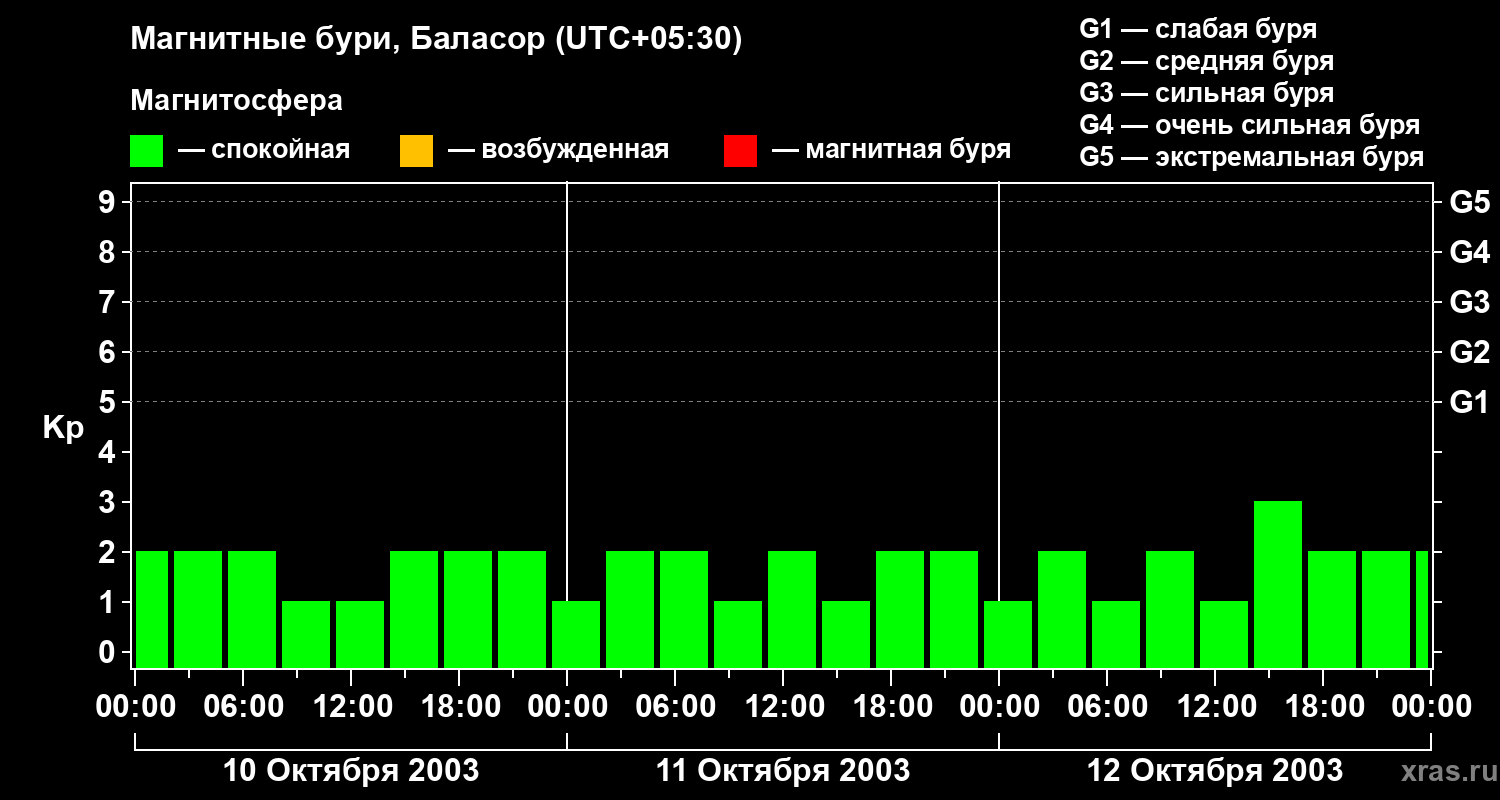Click the right-axis G2 scale label
The height and width of the screenshot is (800, 1500).
click(1469, 352)
